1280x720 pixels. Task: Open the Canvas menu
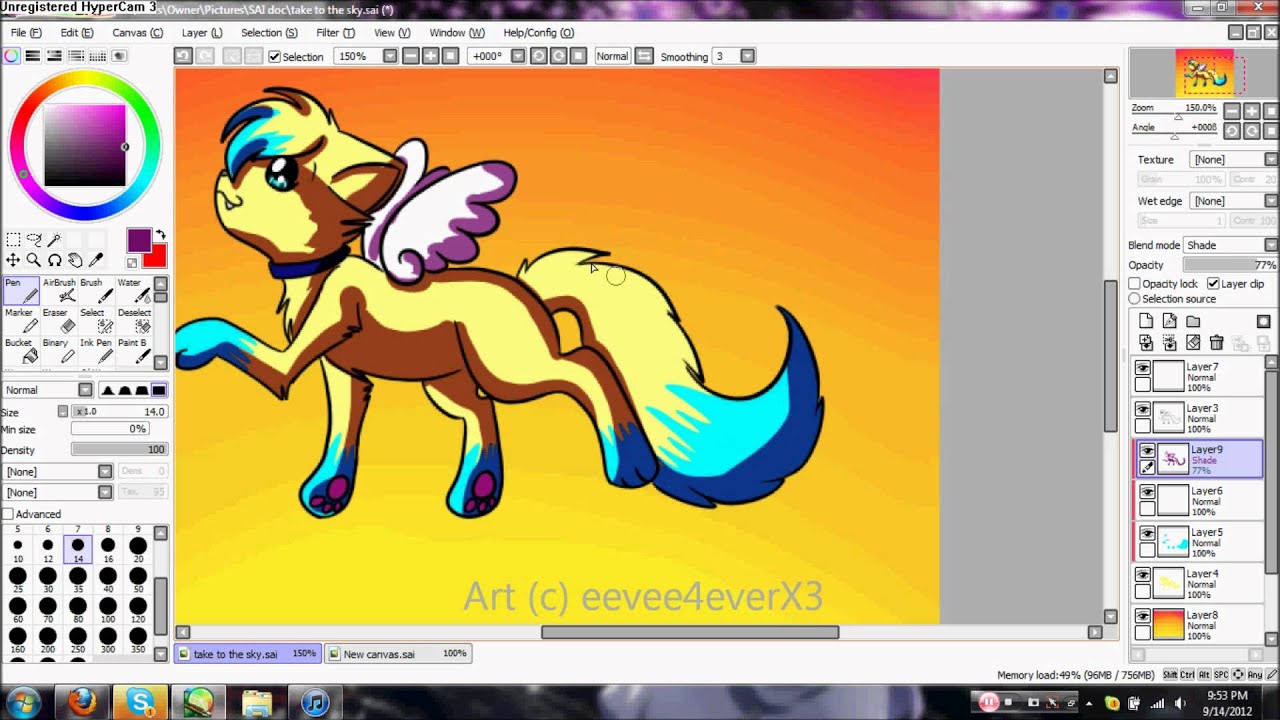point(138,33)
